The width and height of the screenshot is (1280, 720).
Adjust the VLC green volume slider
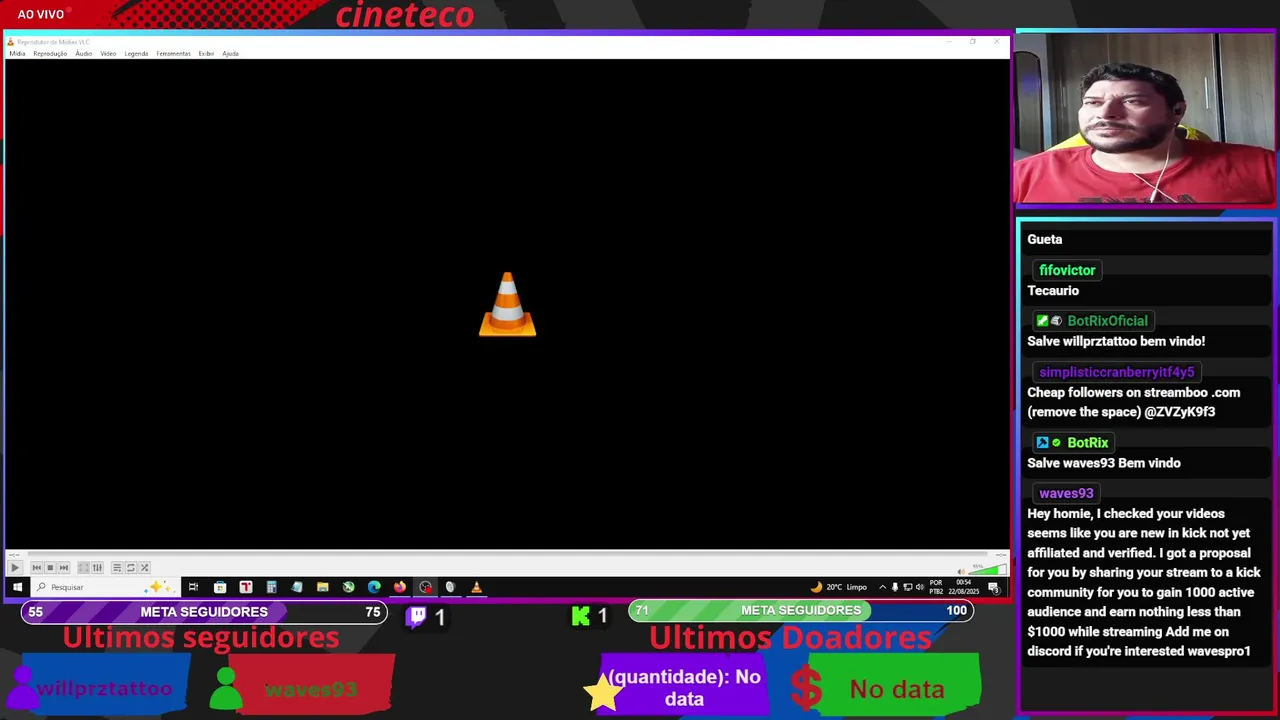point(987,570)
